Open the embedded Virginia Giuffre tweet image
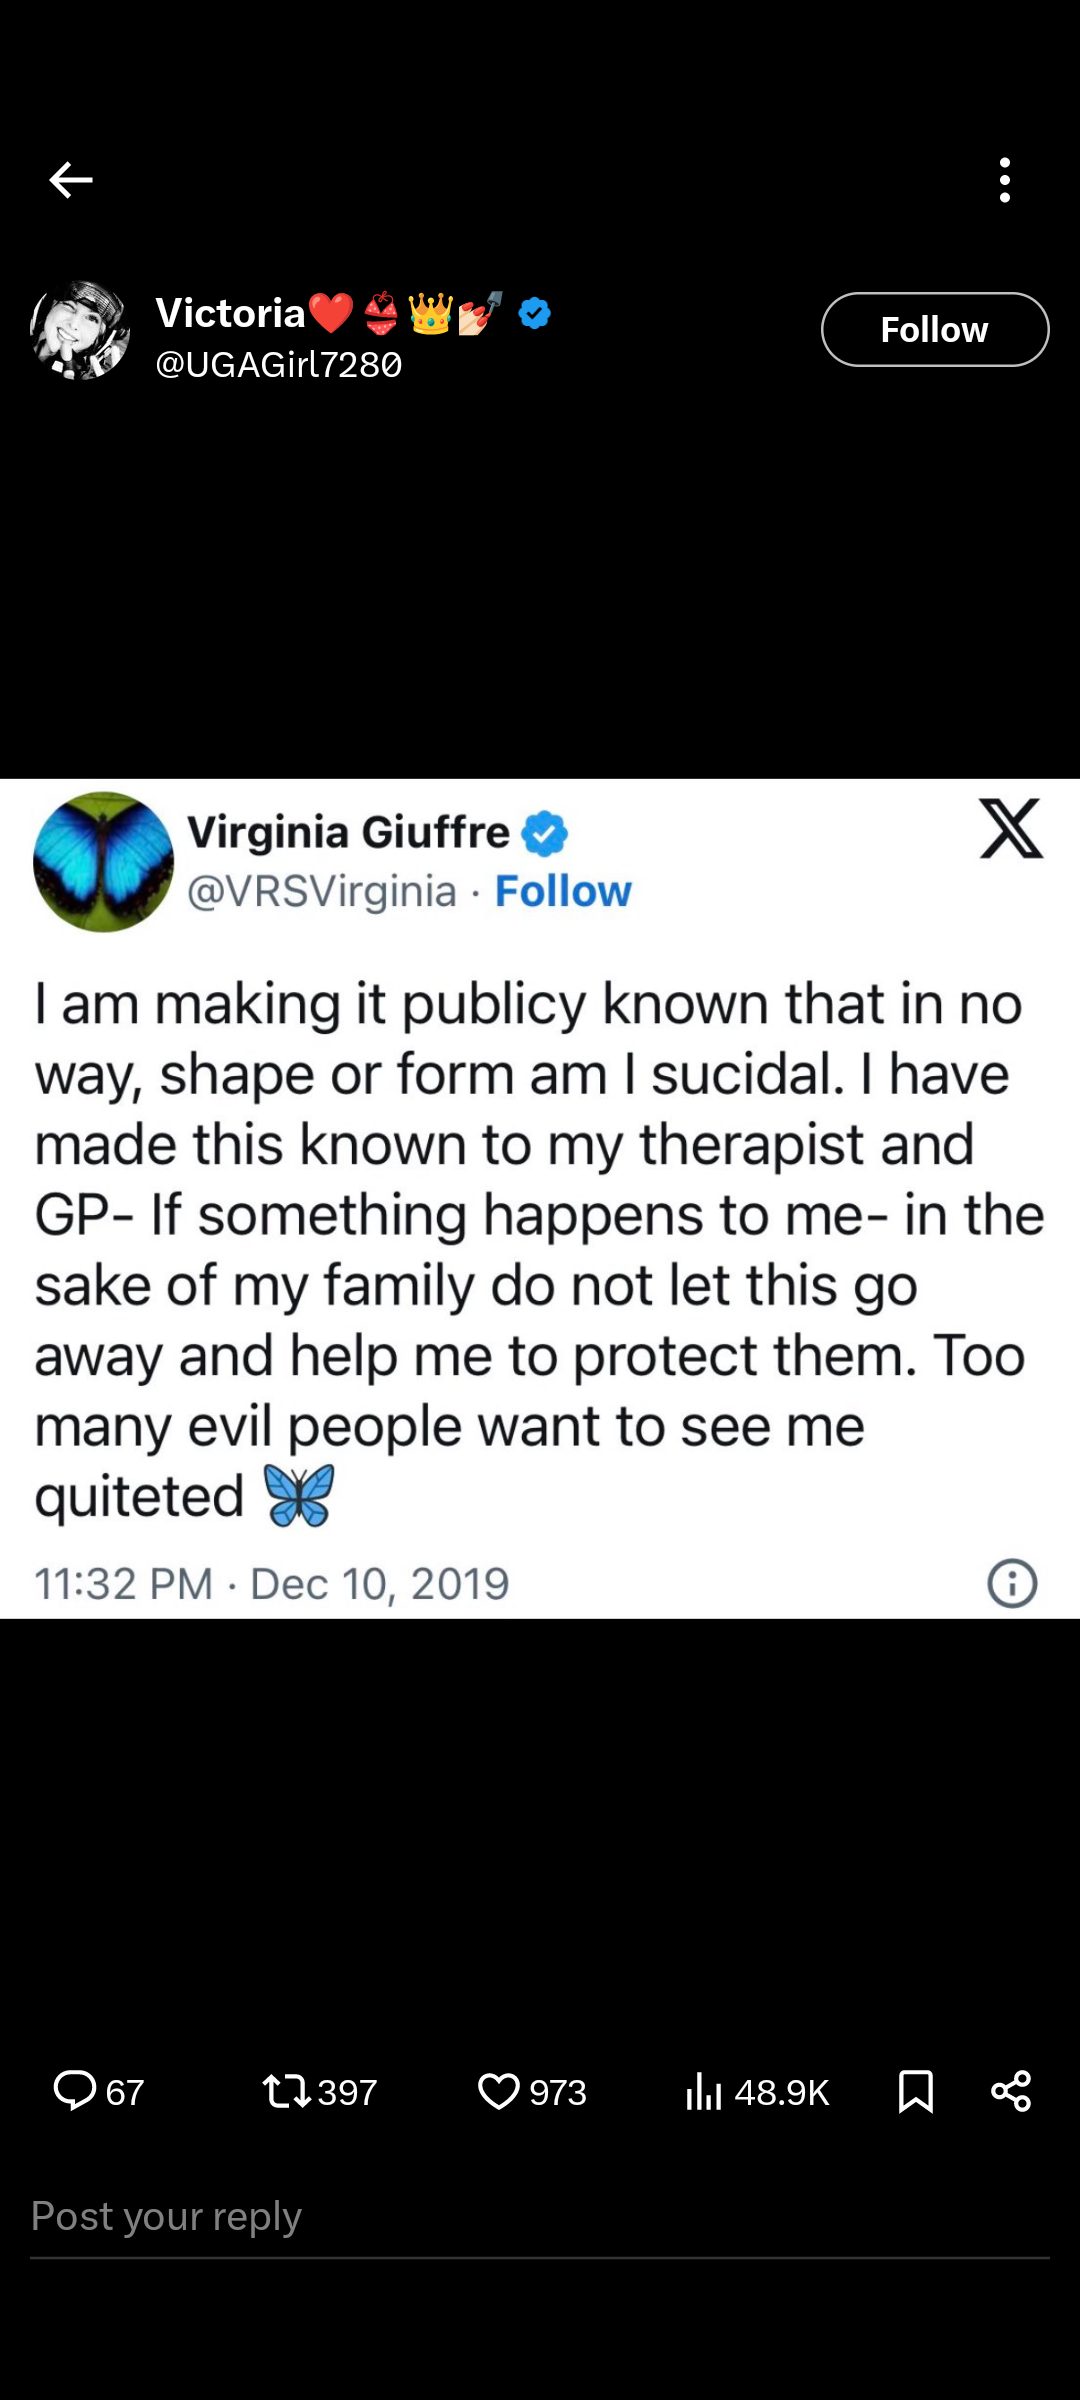 pos(540,1198)
